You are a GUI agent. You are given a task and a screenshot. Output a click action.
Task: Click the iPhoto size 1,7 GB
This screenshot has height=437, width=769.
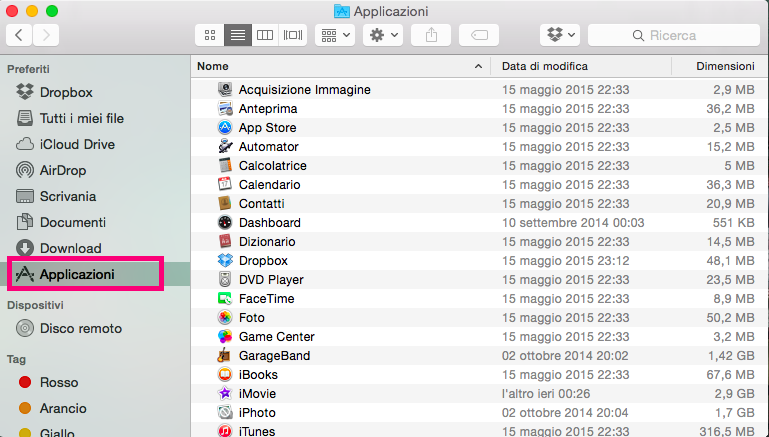[x=736, y=412]
